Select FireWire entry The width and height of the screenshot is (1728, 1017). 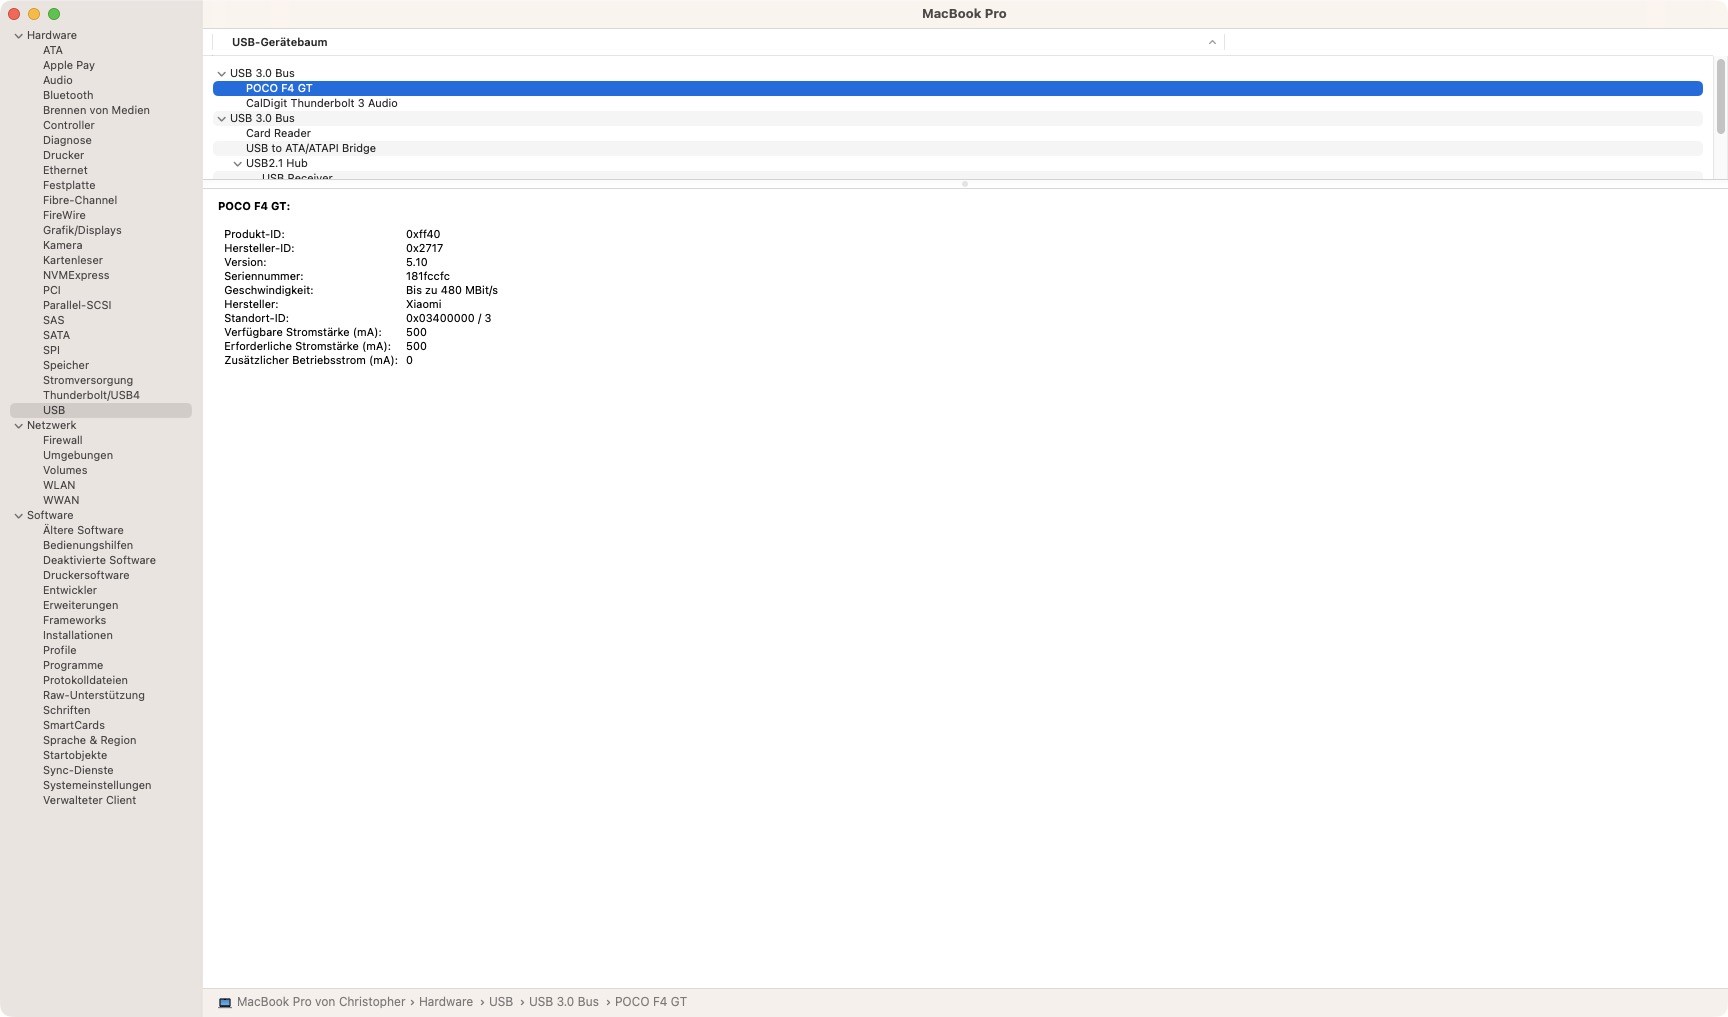(x=64, y=215)
